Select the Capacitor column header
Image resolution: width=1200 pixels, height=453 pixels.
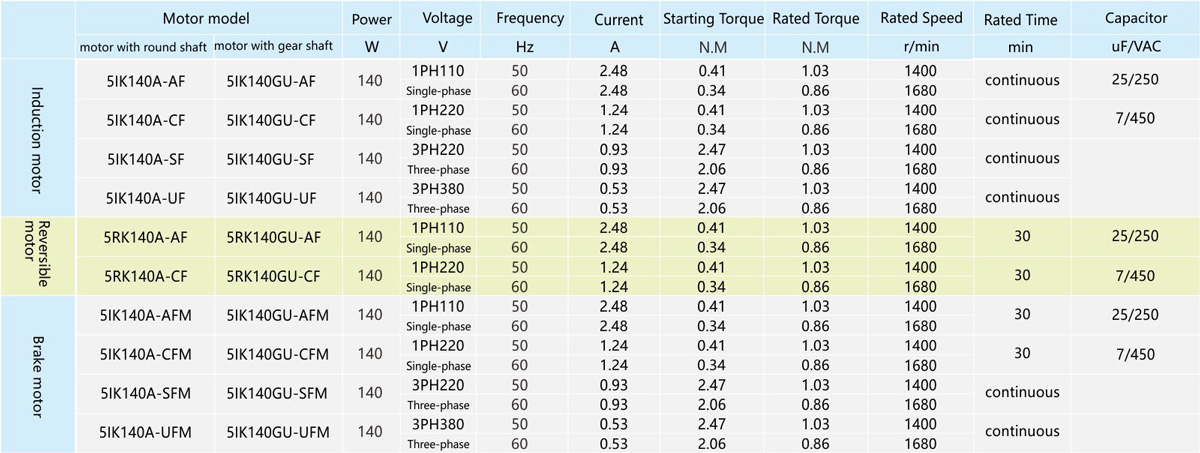click(x=1135, y=19)
